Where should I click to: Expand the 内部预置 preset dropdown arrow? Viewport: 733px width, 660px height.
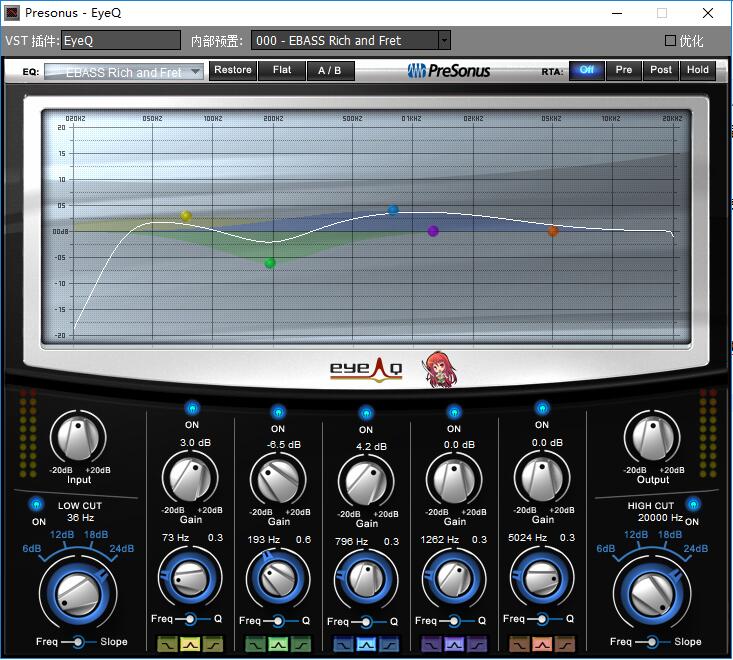[445, 41]
